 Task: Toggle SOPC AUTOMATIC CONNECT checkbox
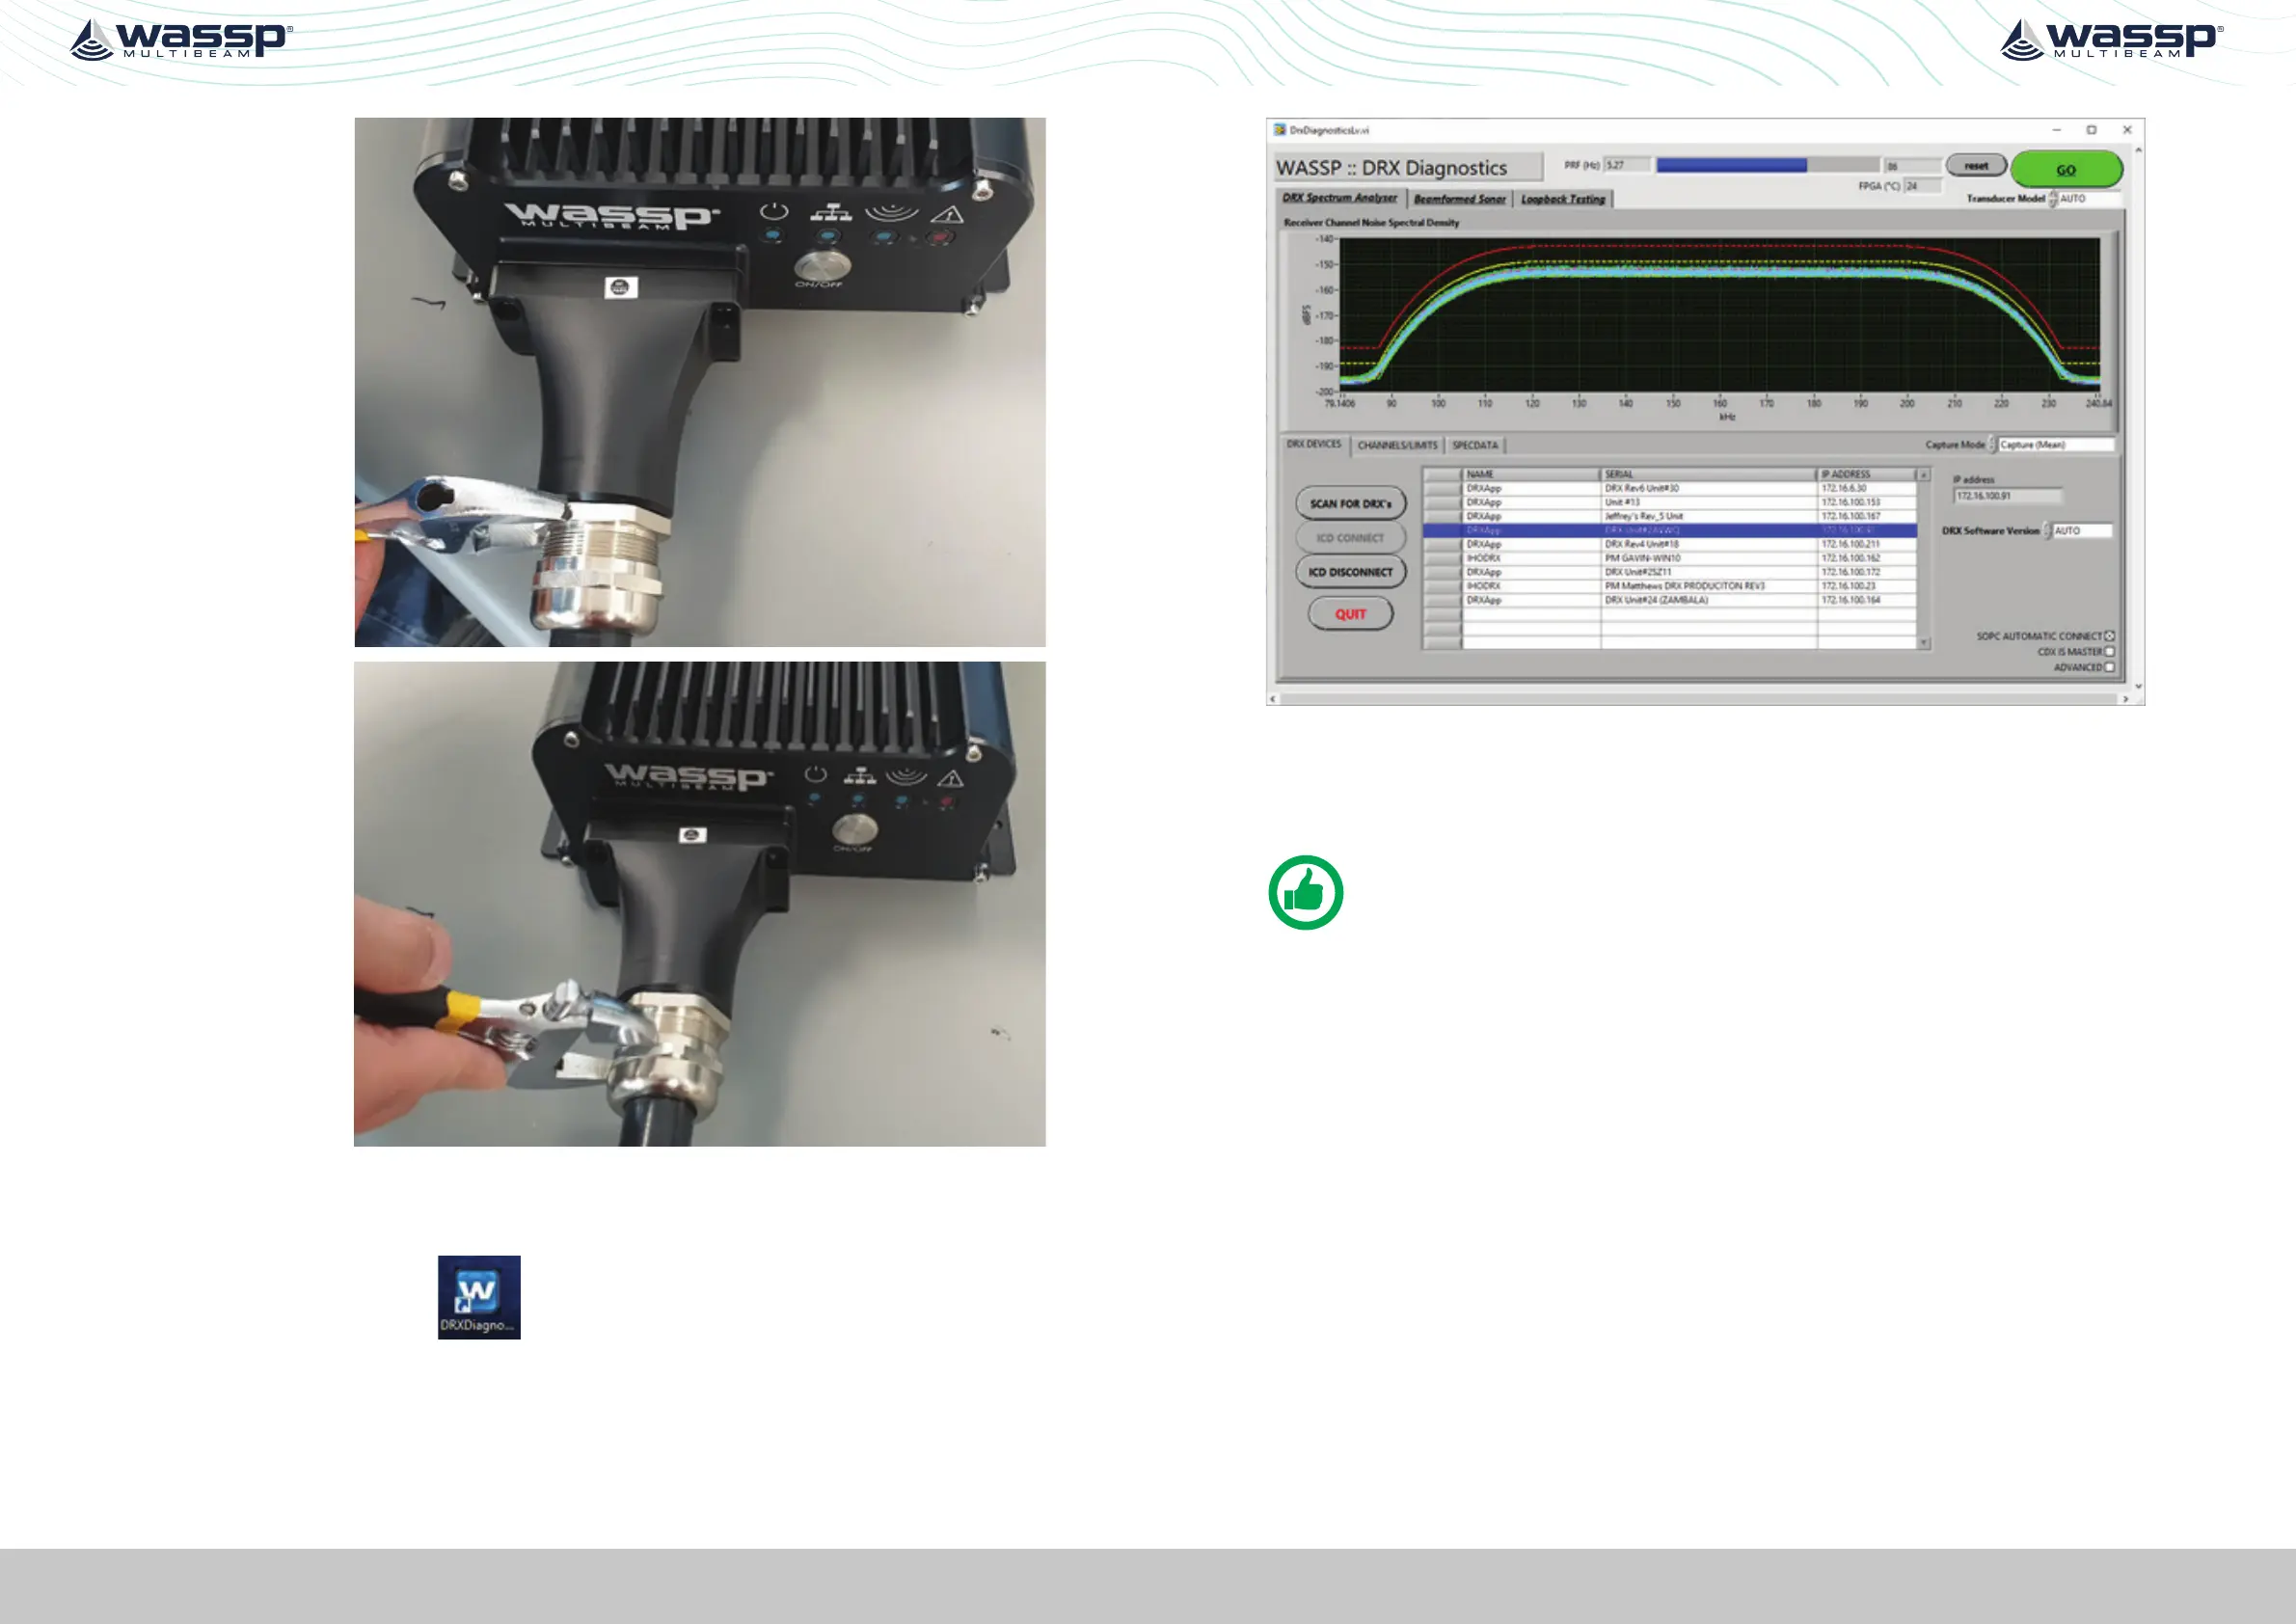pos(2109,636)
